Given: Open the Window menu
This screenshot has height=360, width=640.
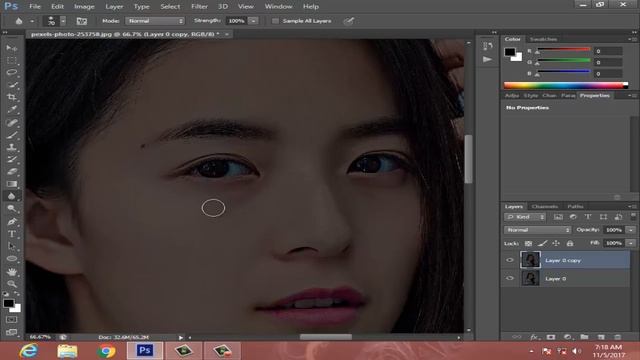Looking at the screenshot, I should click(x=278, y=7).
